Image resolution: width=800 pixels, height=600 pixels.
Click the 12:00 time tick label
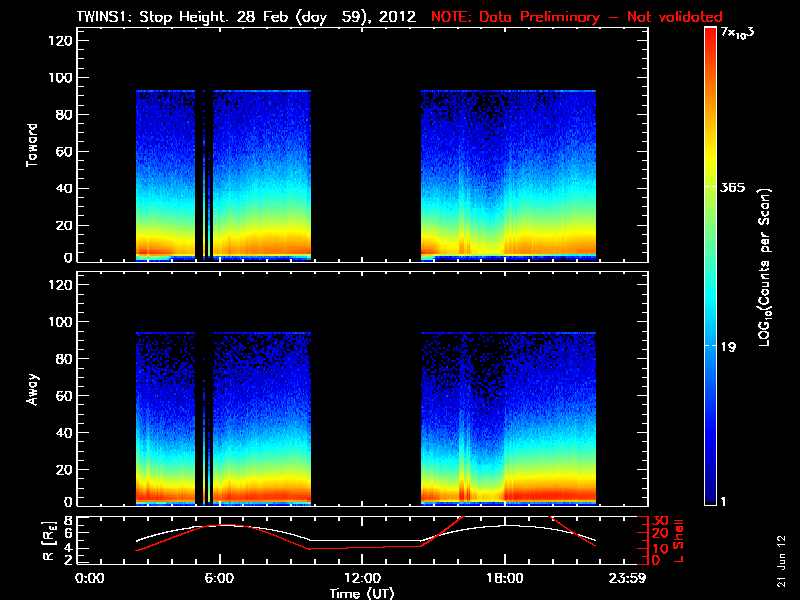coord(361,579)
